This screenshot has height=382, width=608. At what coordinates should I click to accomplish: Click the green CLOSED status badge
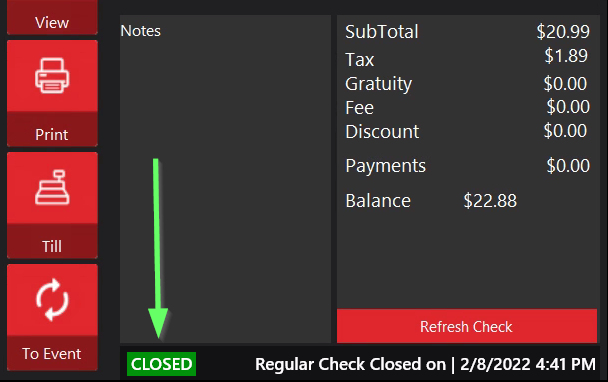[x=161, y=364]
